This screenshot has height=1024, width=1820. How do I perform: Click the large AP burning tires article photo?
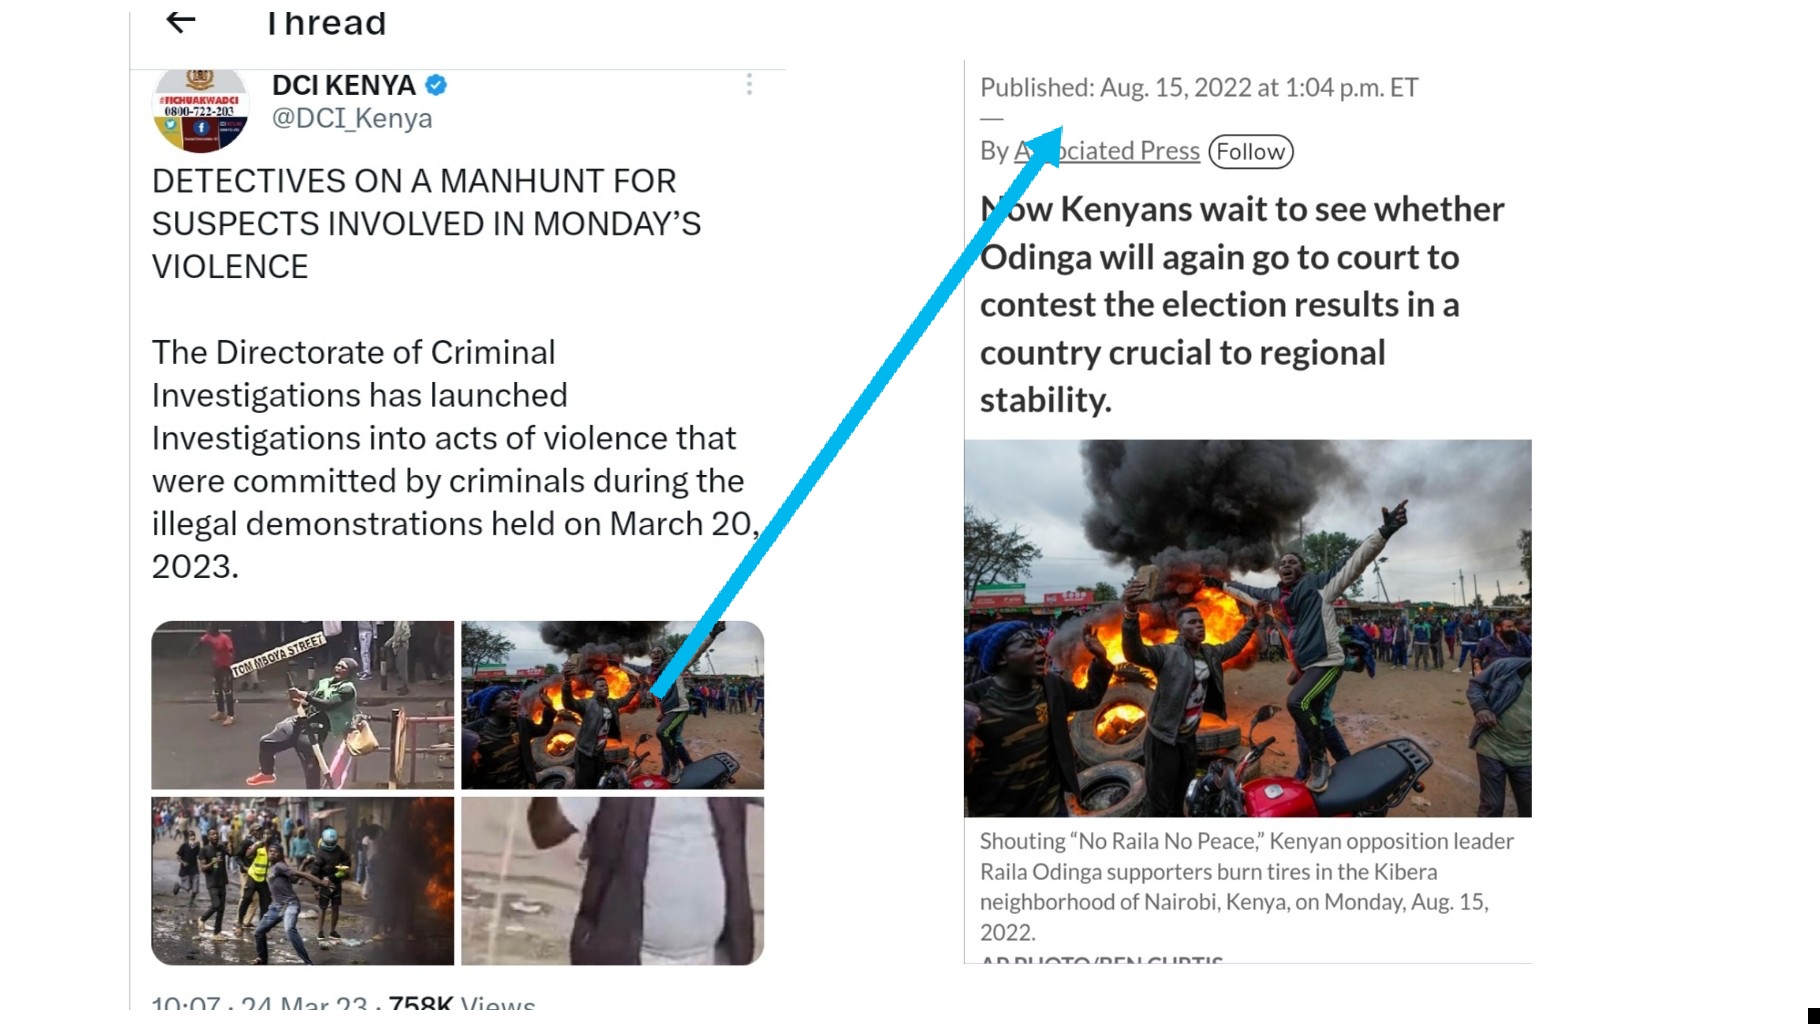(x=1248, y=628)
